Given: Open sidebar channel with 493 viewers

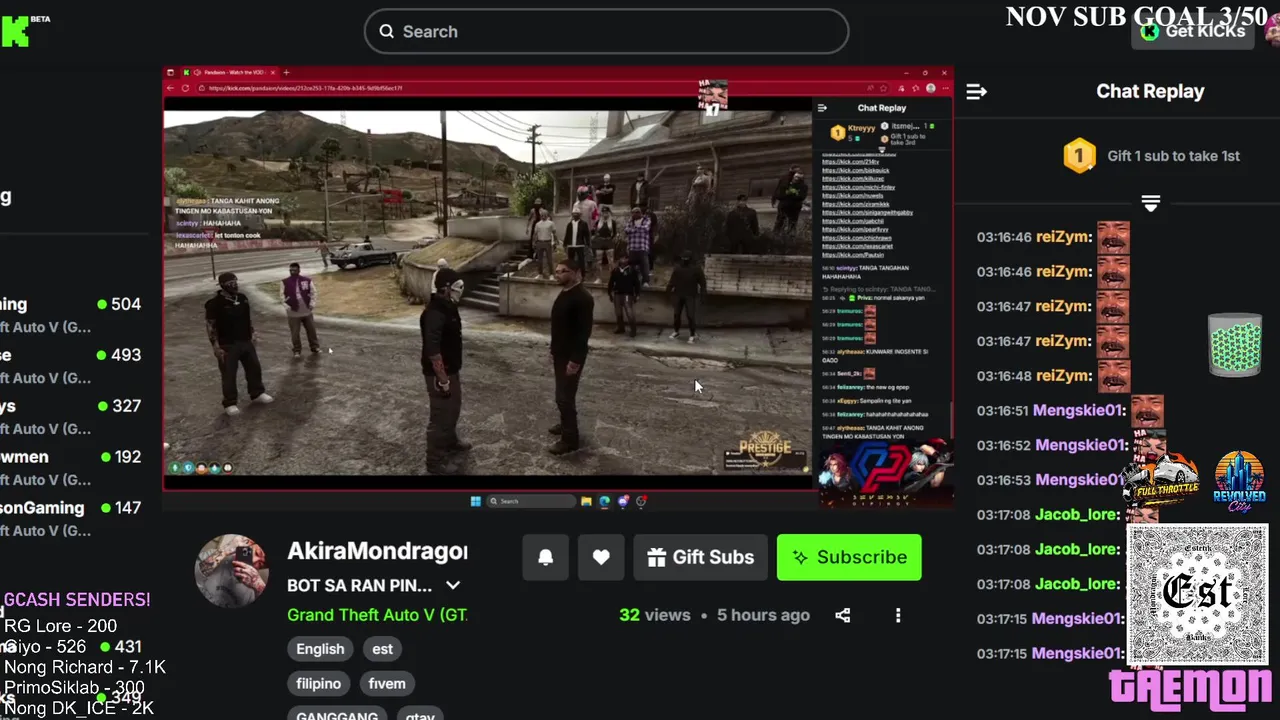Looking at the screenshot, I should (72, 366).
